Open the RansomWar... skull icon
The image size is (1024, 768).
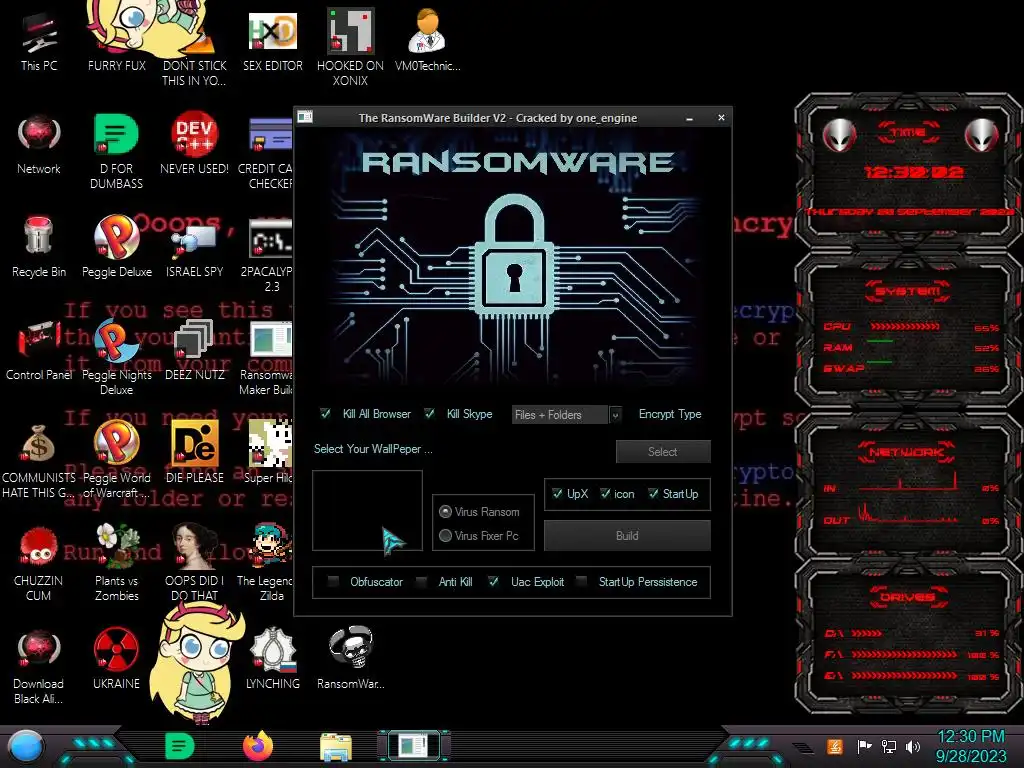350,660
